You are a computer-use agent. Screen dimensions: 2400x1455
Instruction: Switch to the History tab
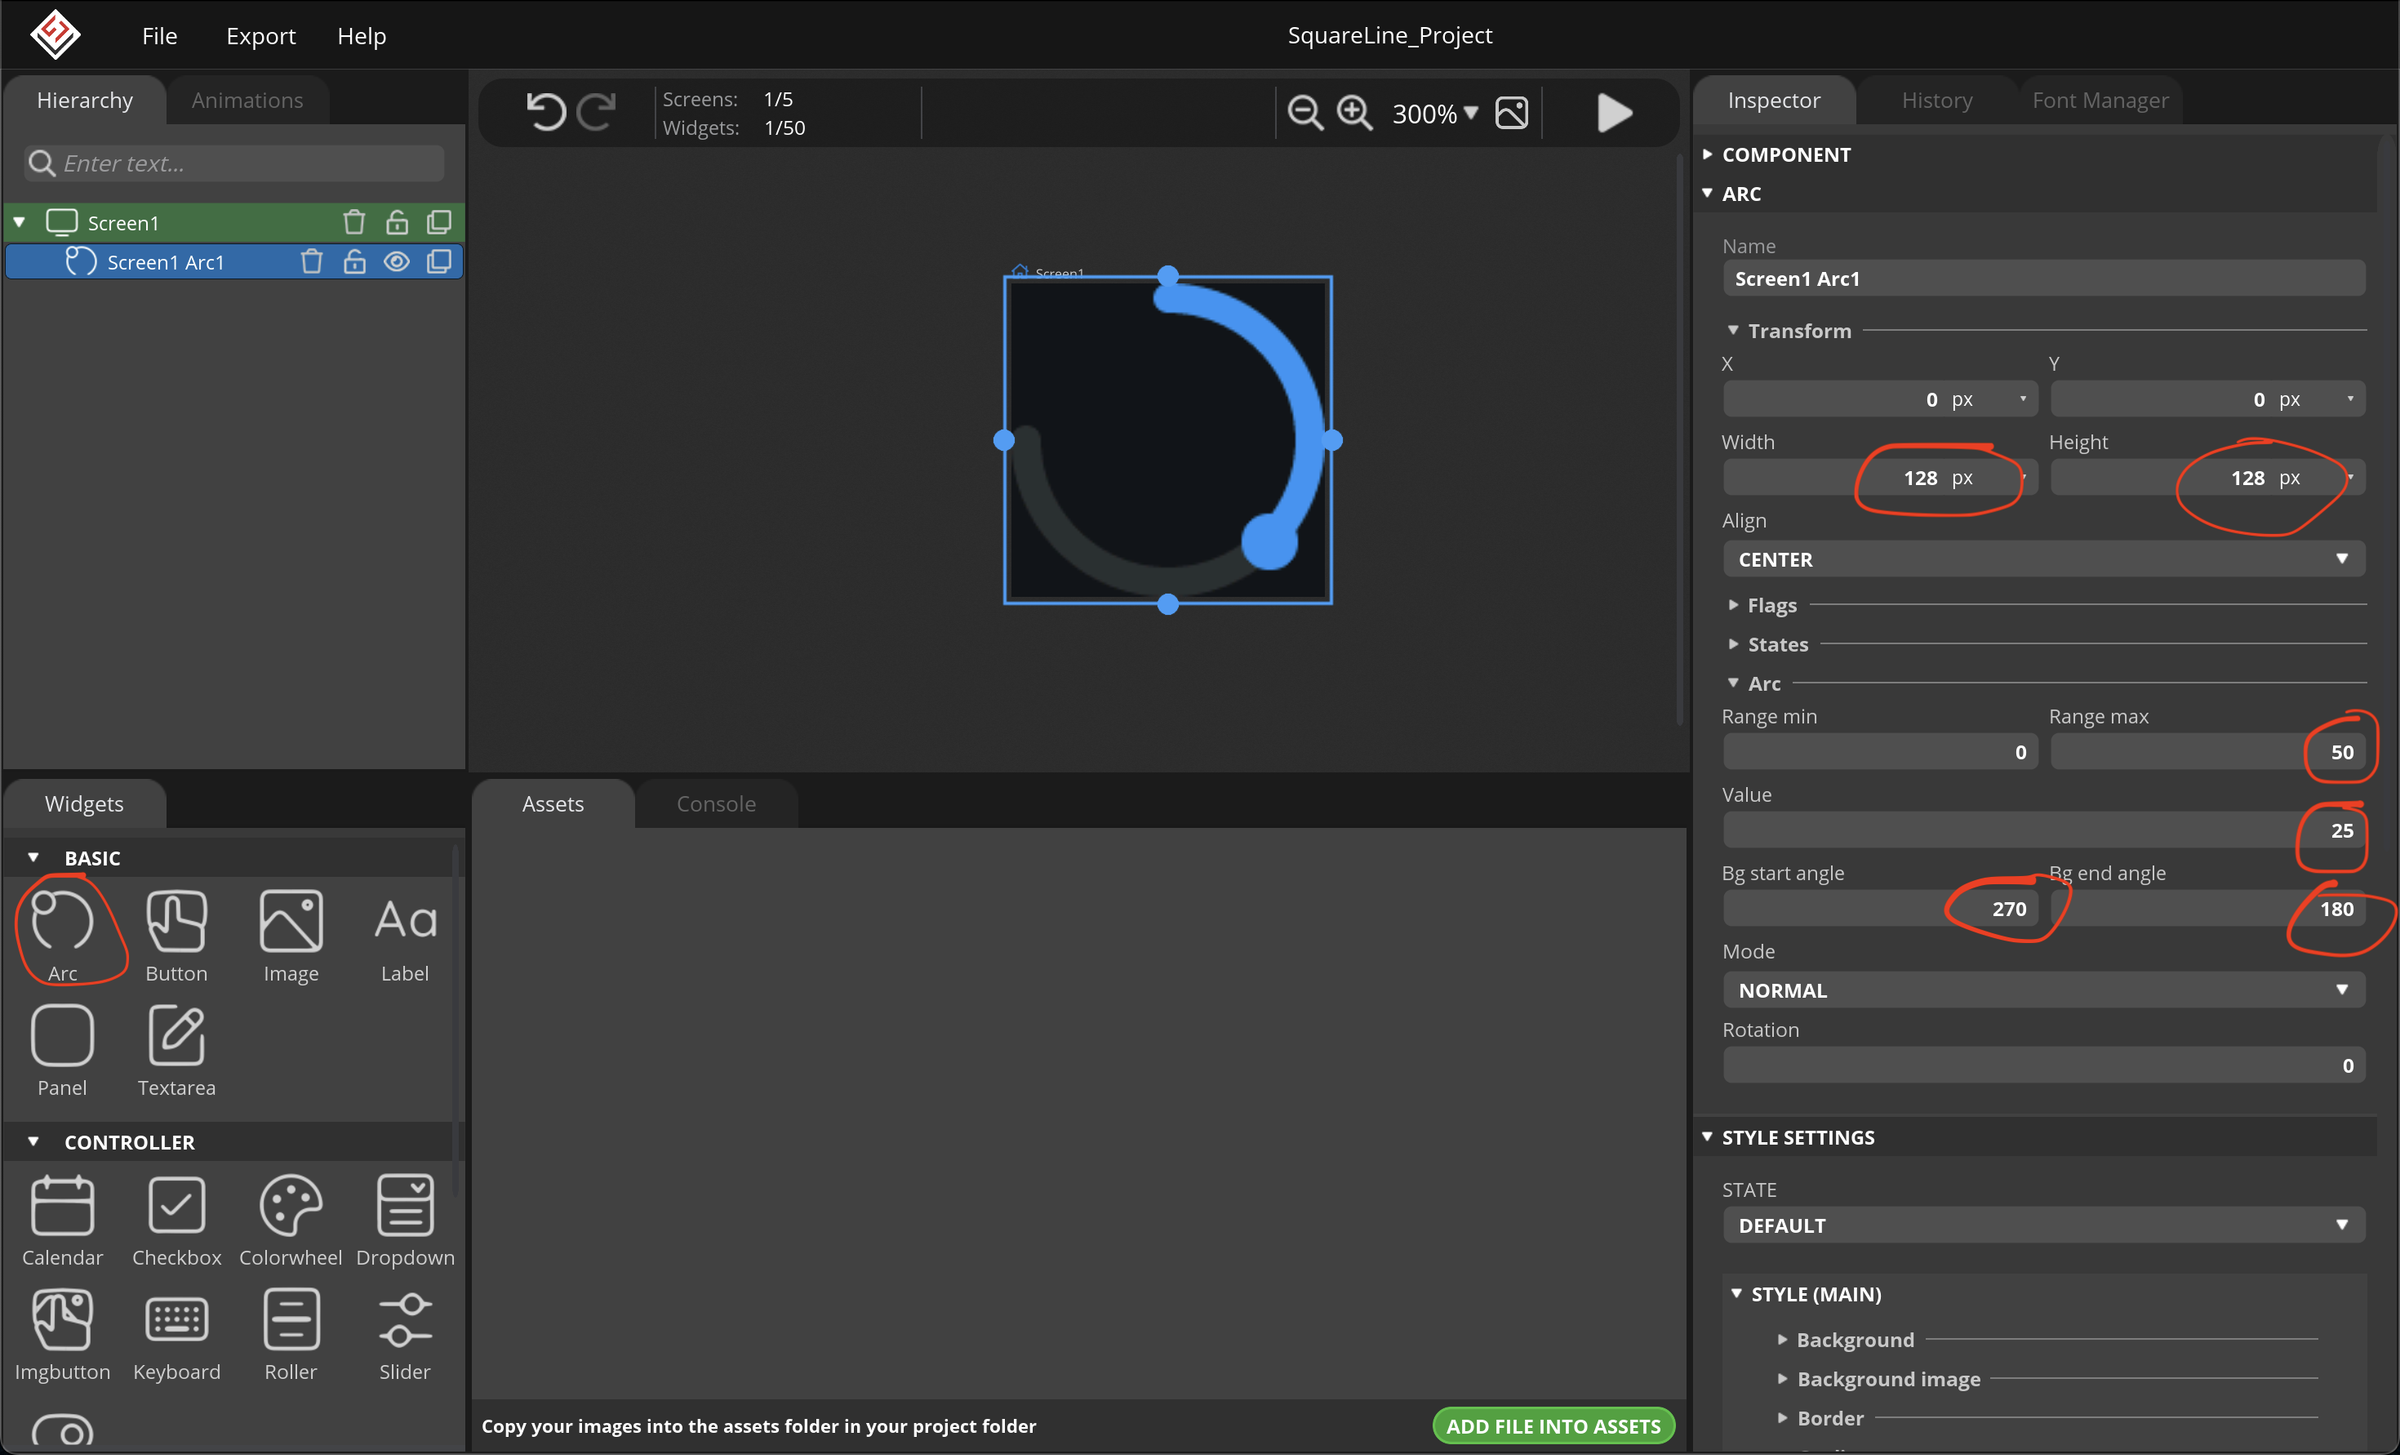click(1936, 99)
